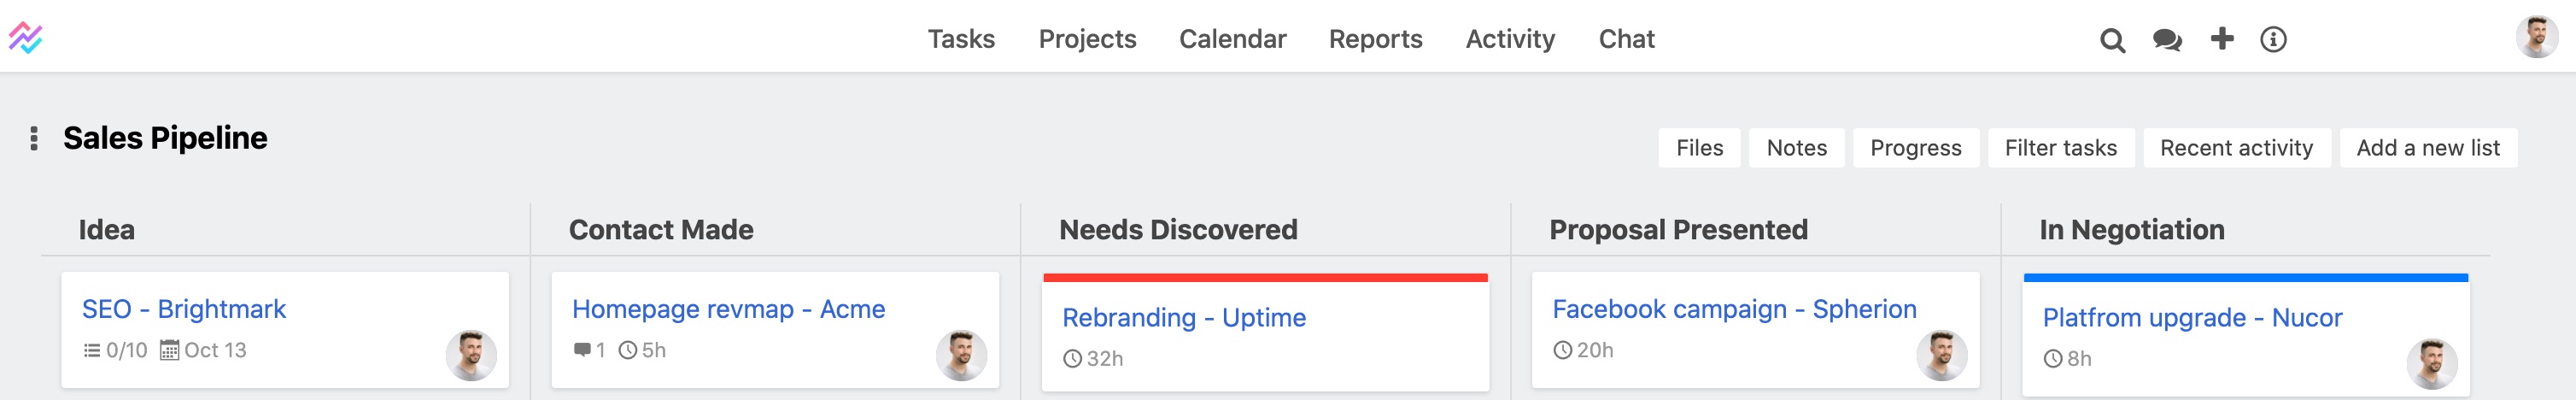2576x400 pixels.
Task: Switch to the Projects tab
Action: 1087,39
